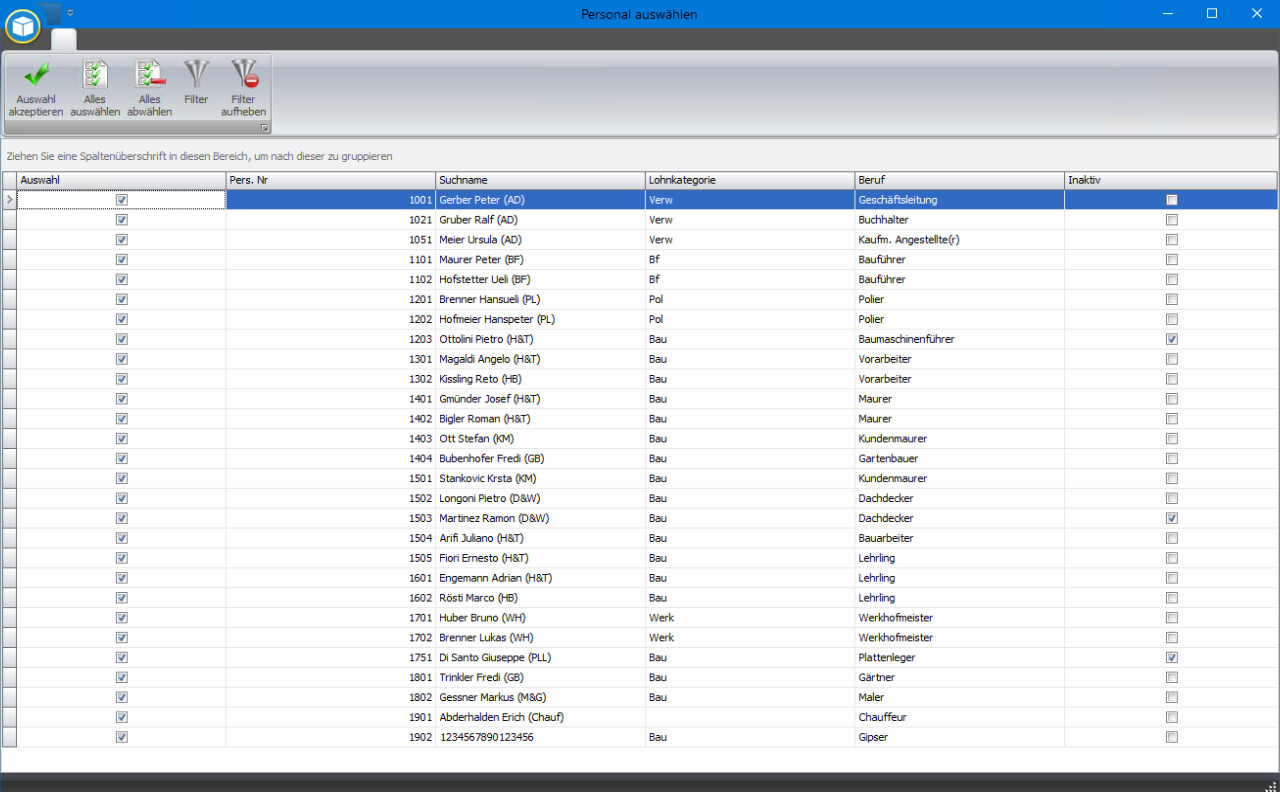Click the Alles abwählen icon
Screen dimensions: 1280x792
(x=149, y=76)
